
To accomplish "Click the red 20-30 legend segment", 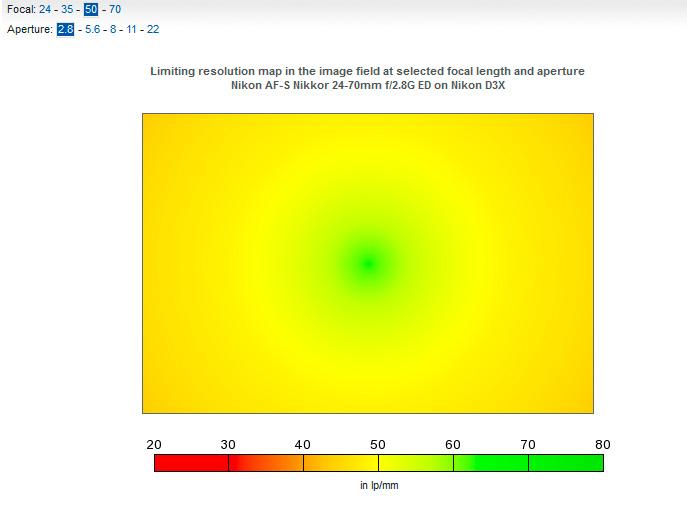I will tap(191, 463).
